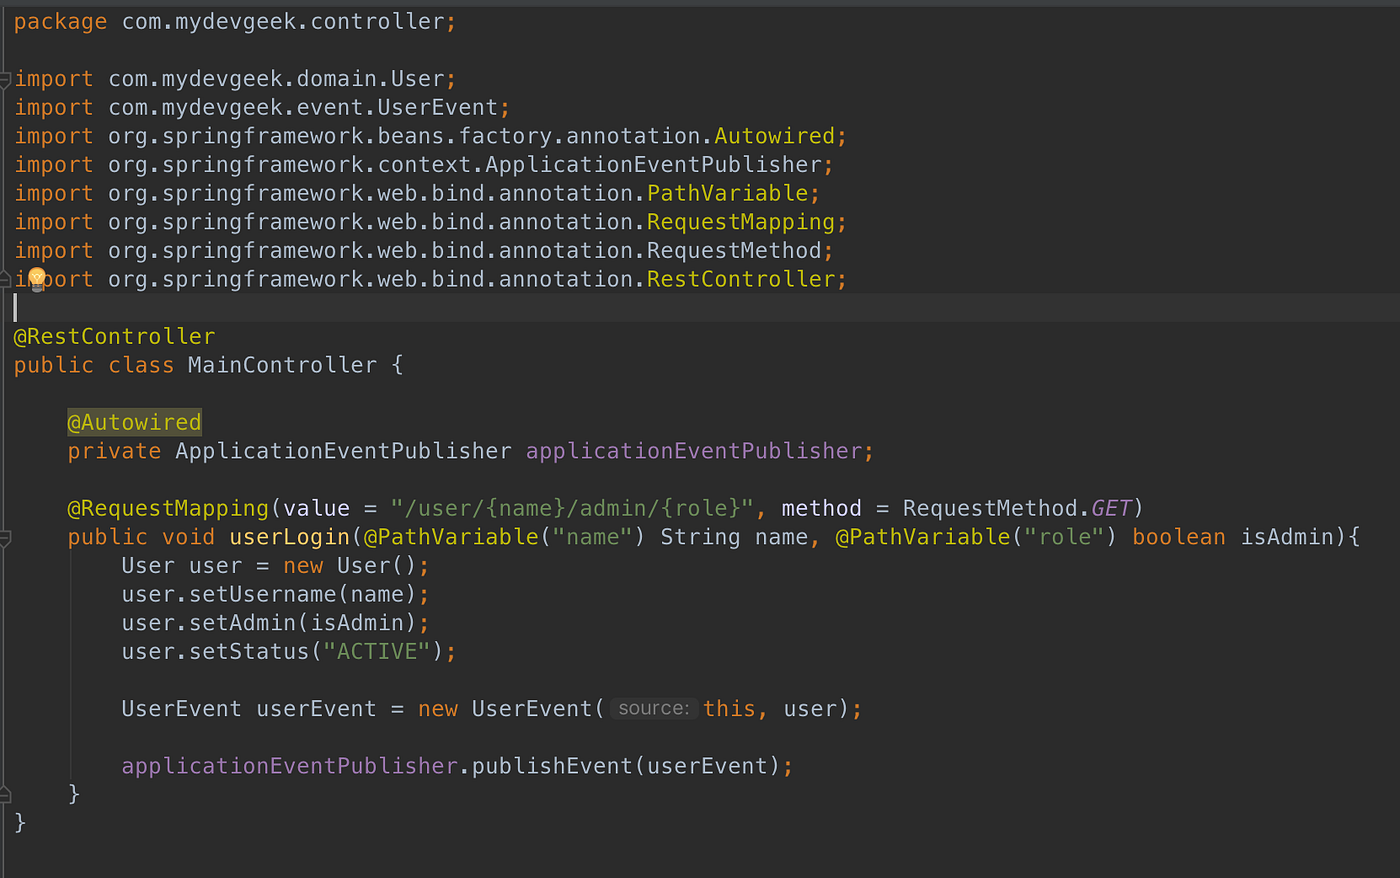The width and height of the screenshot is (1400, 878).
Task: Click the fold marker near closing method brace
Action: [x=6, y=793]
